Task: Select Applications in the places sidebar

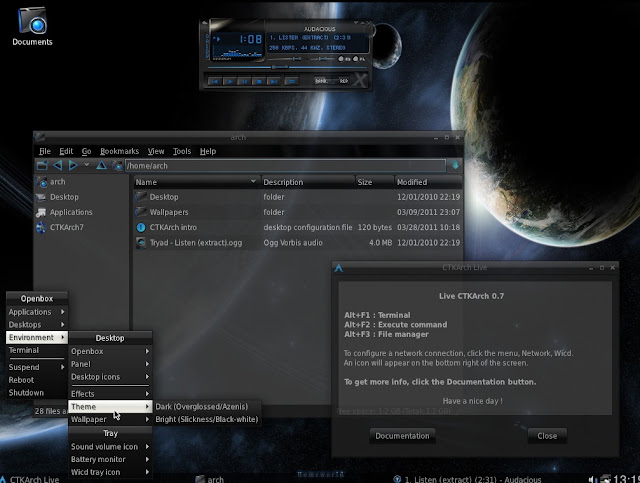Action: coord(81,212)
